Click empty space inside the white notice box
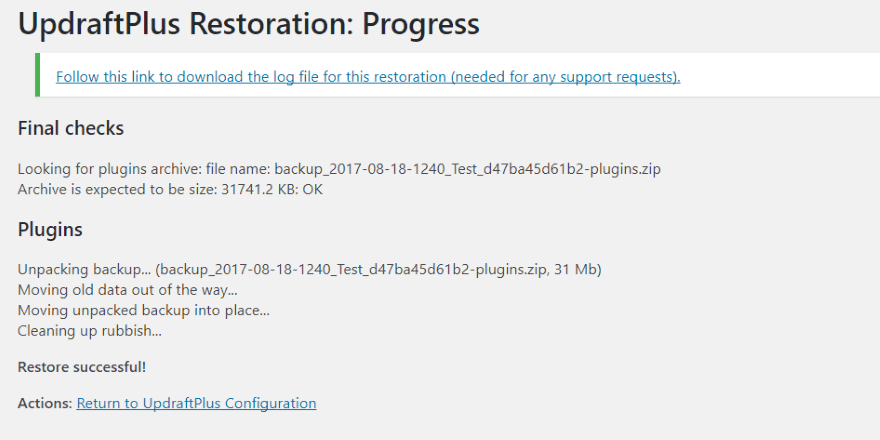Viewport: 880px width, 440px height. [780, 75]
